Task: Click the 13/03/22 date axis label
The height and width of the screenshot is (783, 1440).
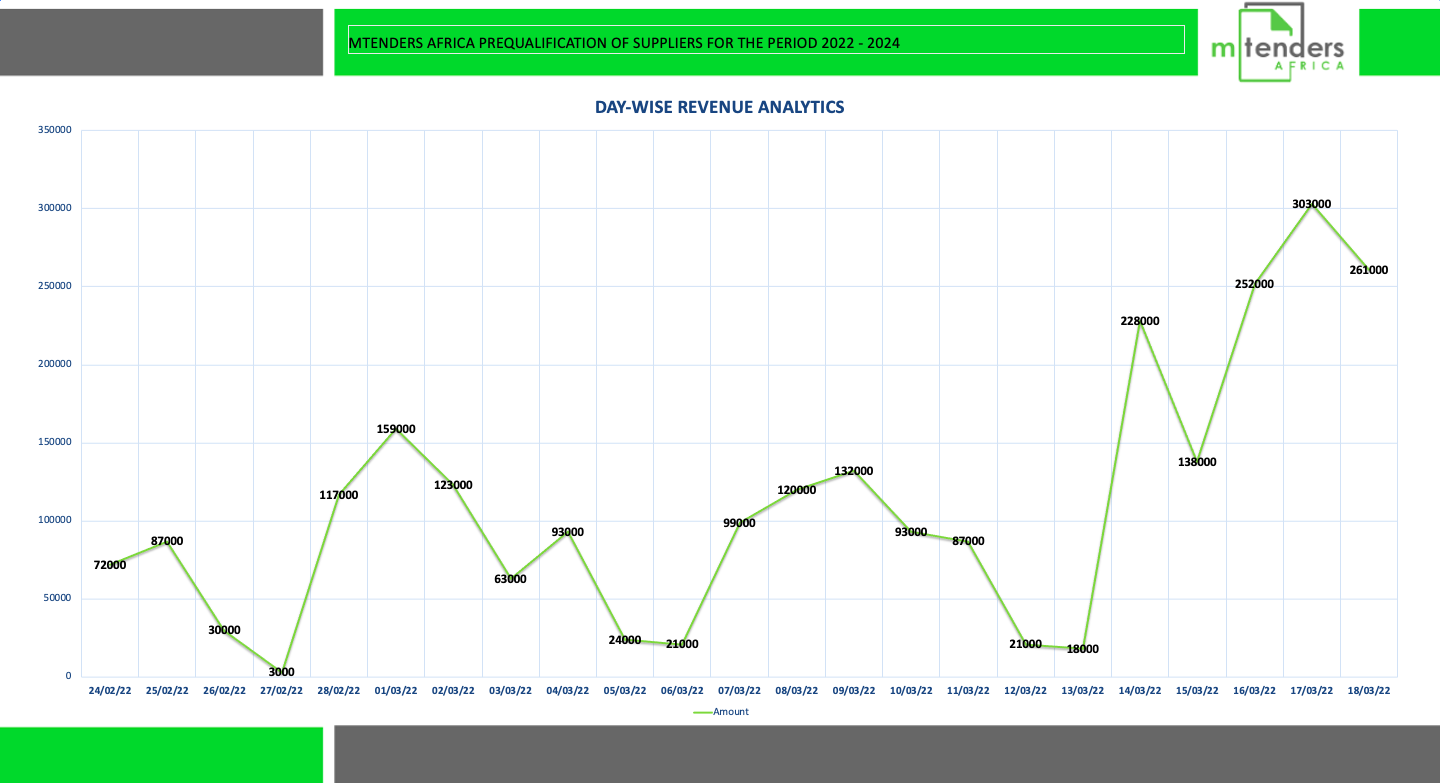Action: (x=1083, y=690)
